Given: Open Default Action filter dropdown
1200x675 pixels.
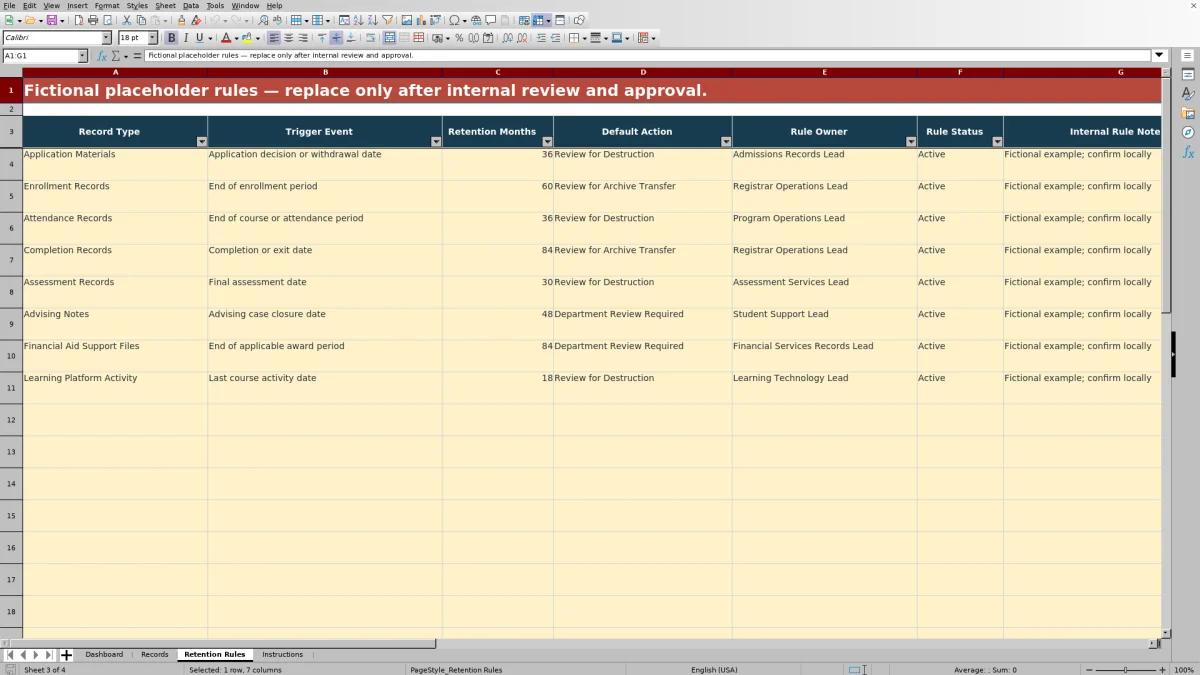Looking at the screenshot, I should [726, 142].
